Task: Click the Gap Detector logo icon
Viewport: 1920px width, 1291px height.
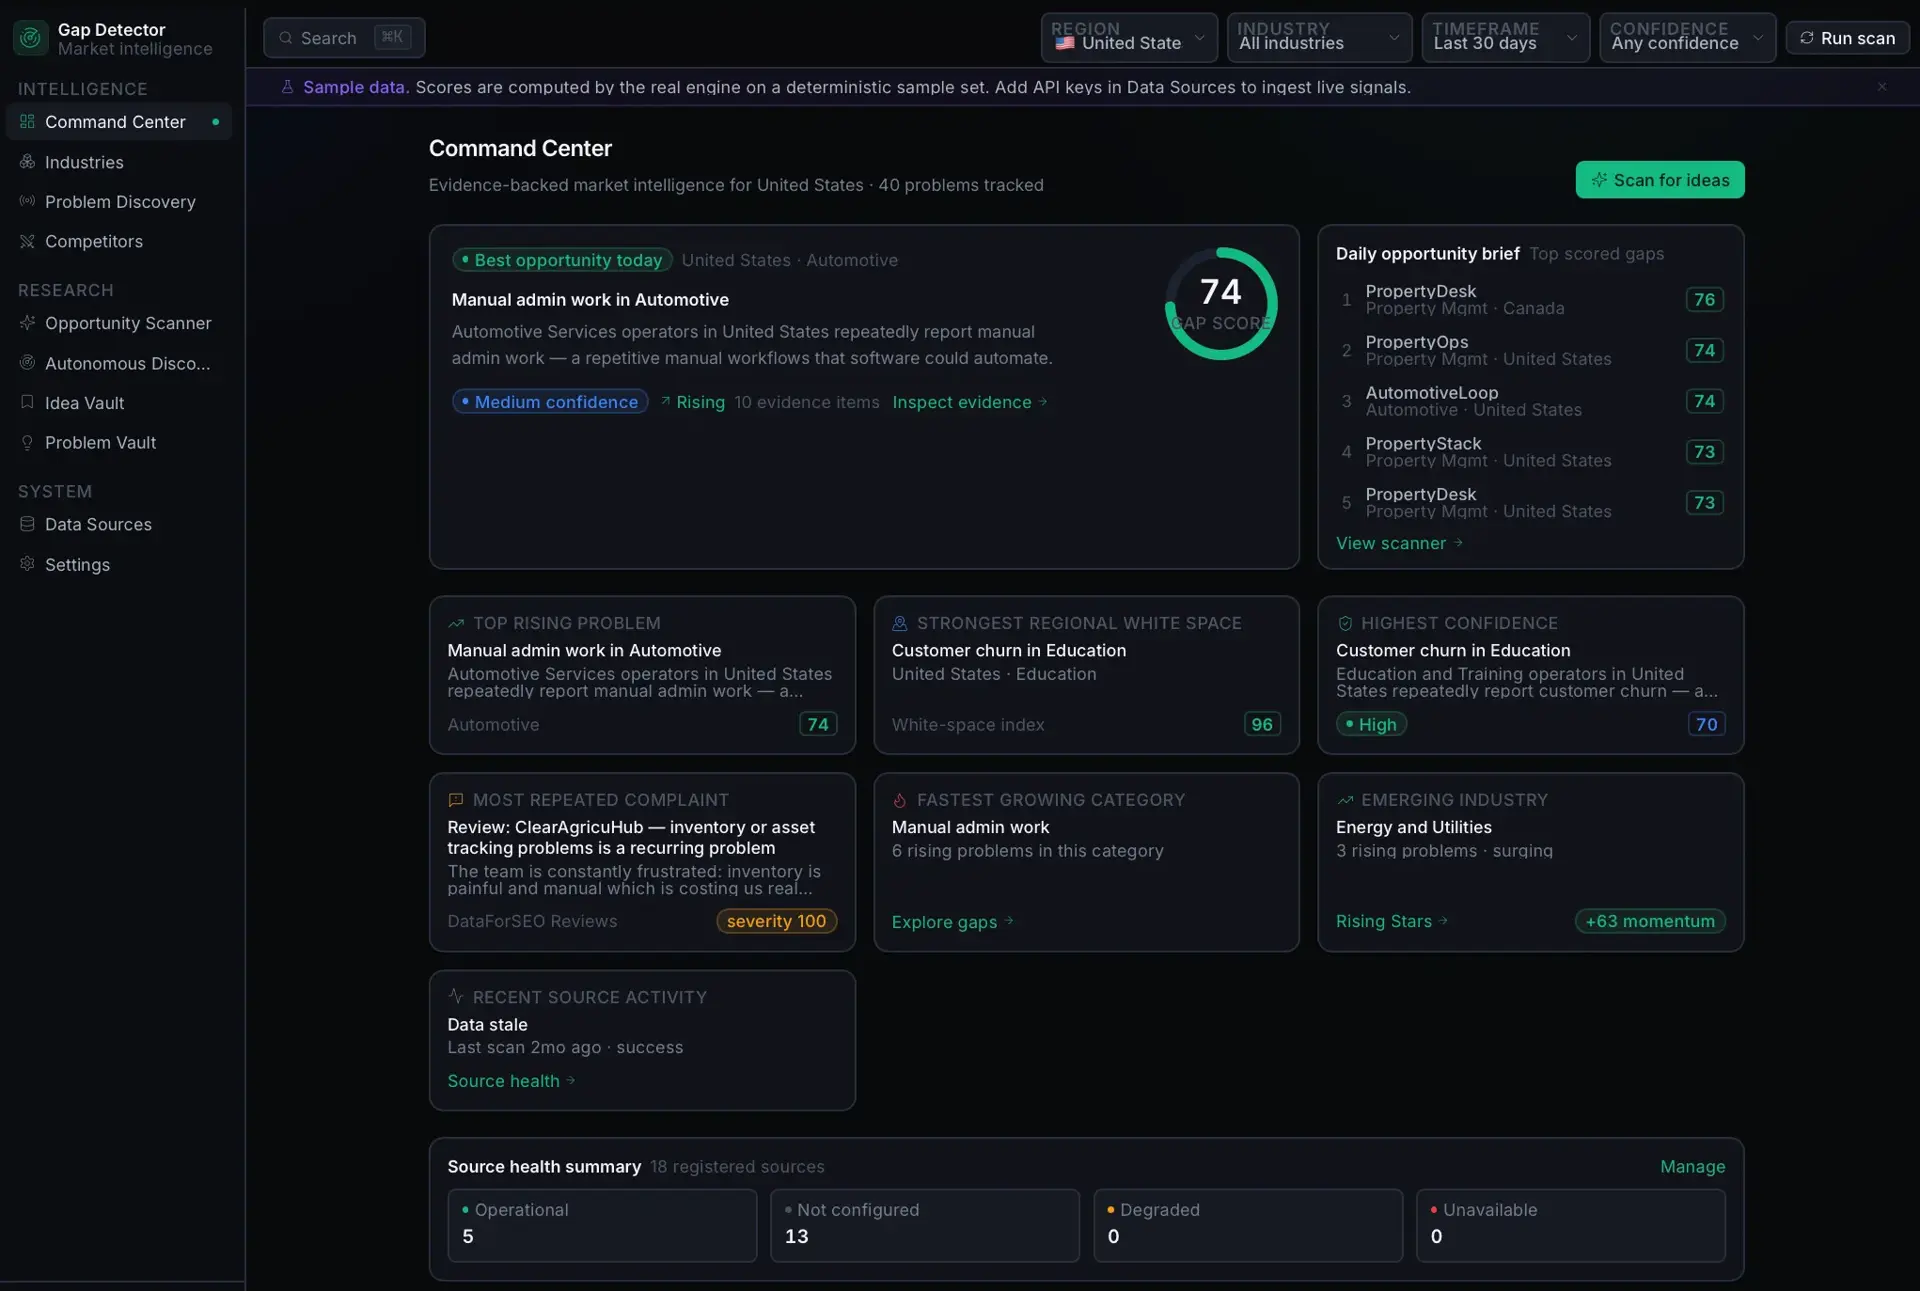Action: [30, 38]
